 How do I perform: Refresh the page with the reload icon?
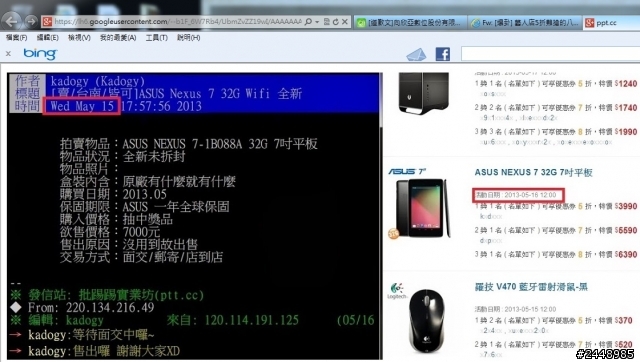tap(336, 22)
